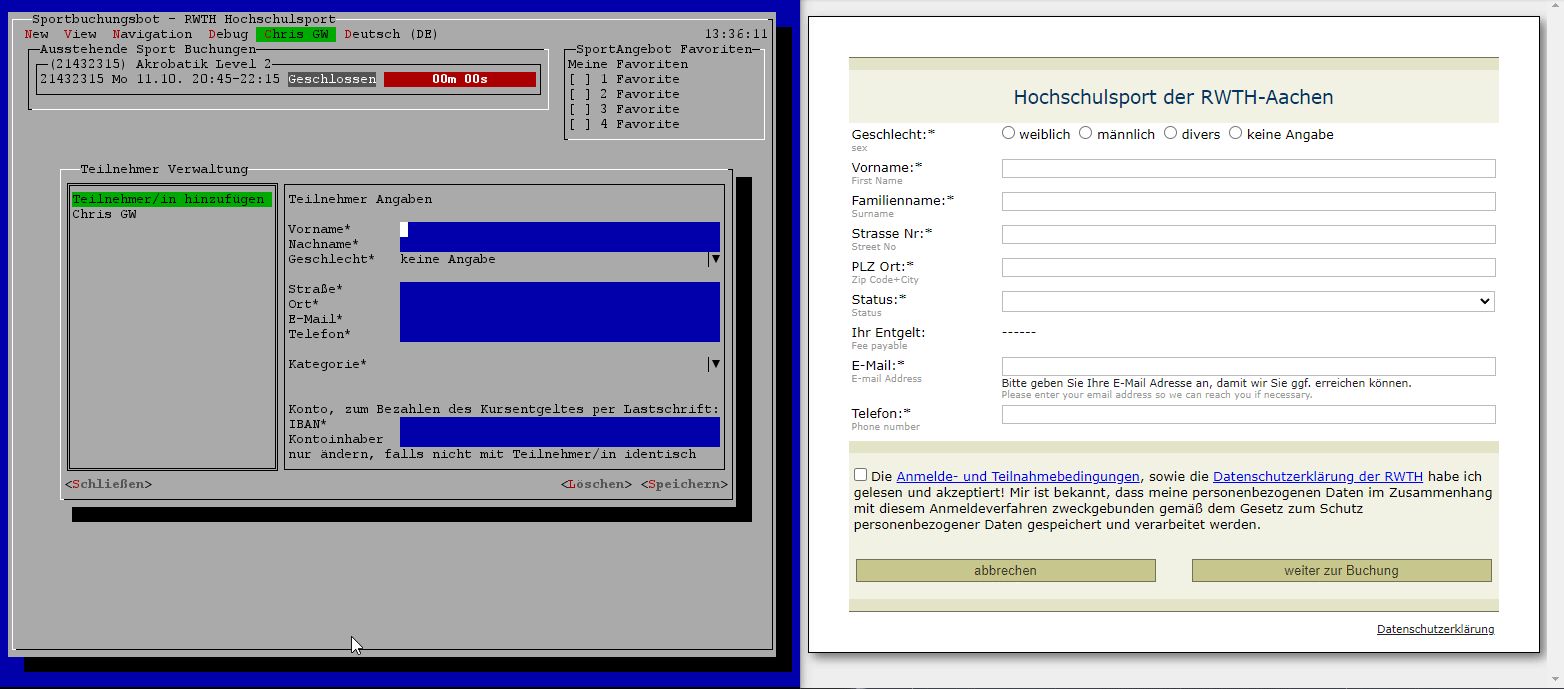Image resolution: width=1564 pixels, height=689 pixels.
Task: Focus the Straße field in Teilnehmer Angaben
Action: pos(560,289)
